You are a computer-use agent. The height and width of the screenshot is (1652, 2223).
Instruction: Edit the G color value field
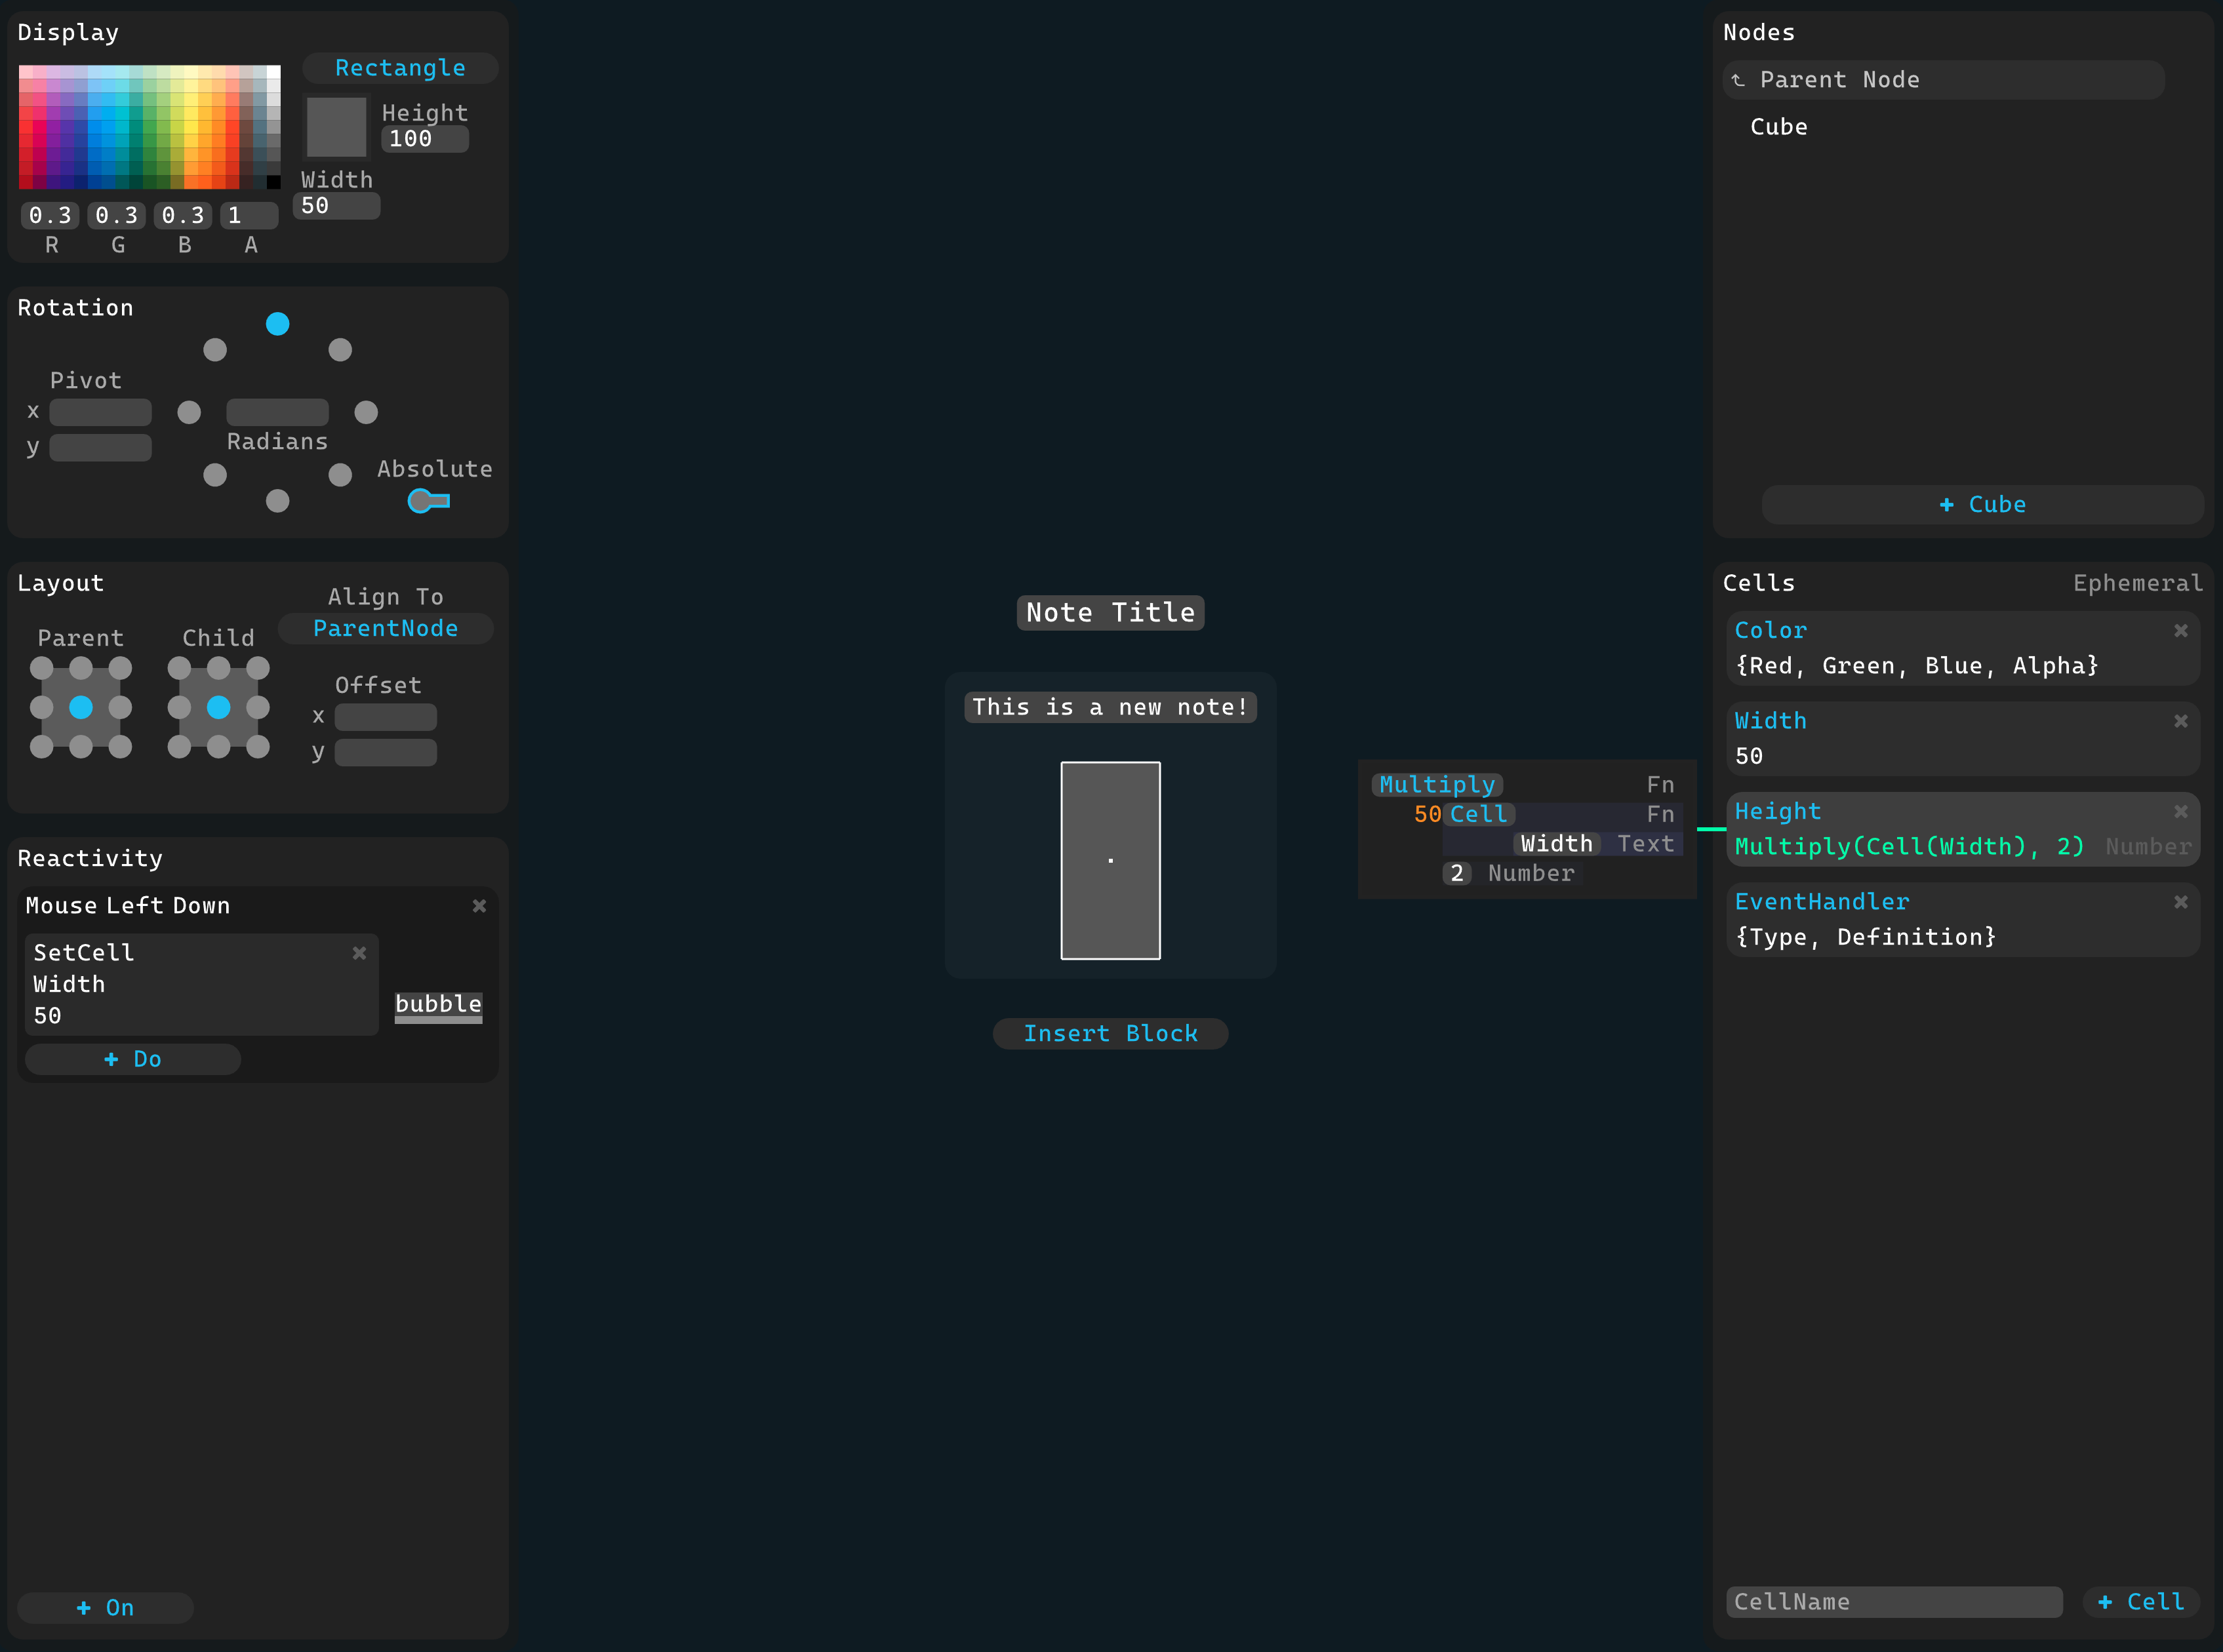(x=116, y=215)
